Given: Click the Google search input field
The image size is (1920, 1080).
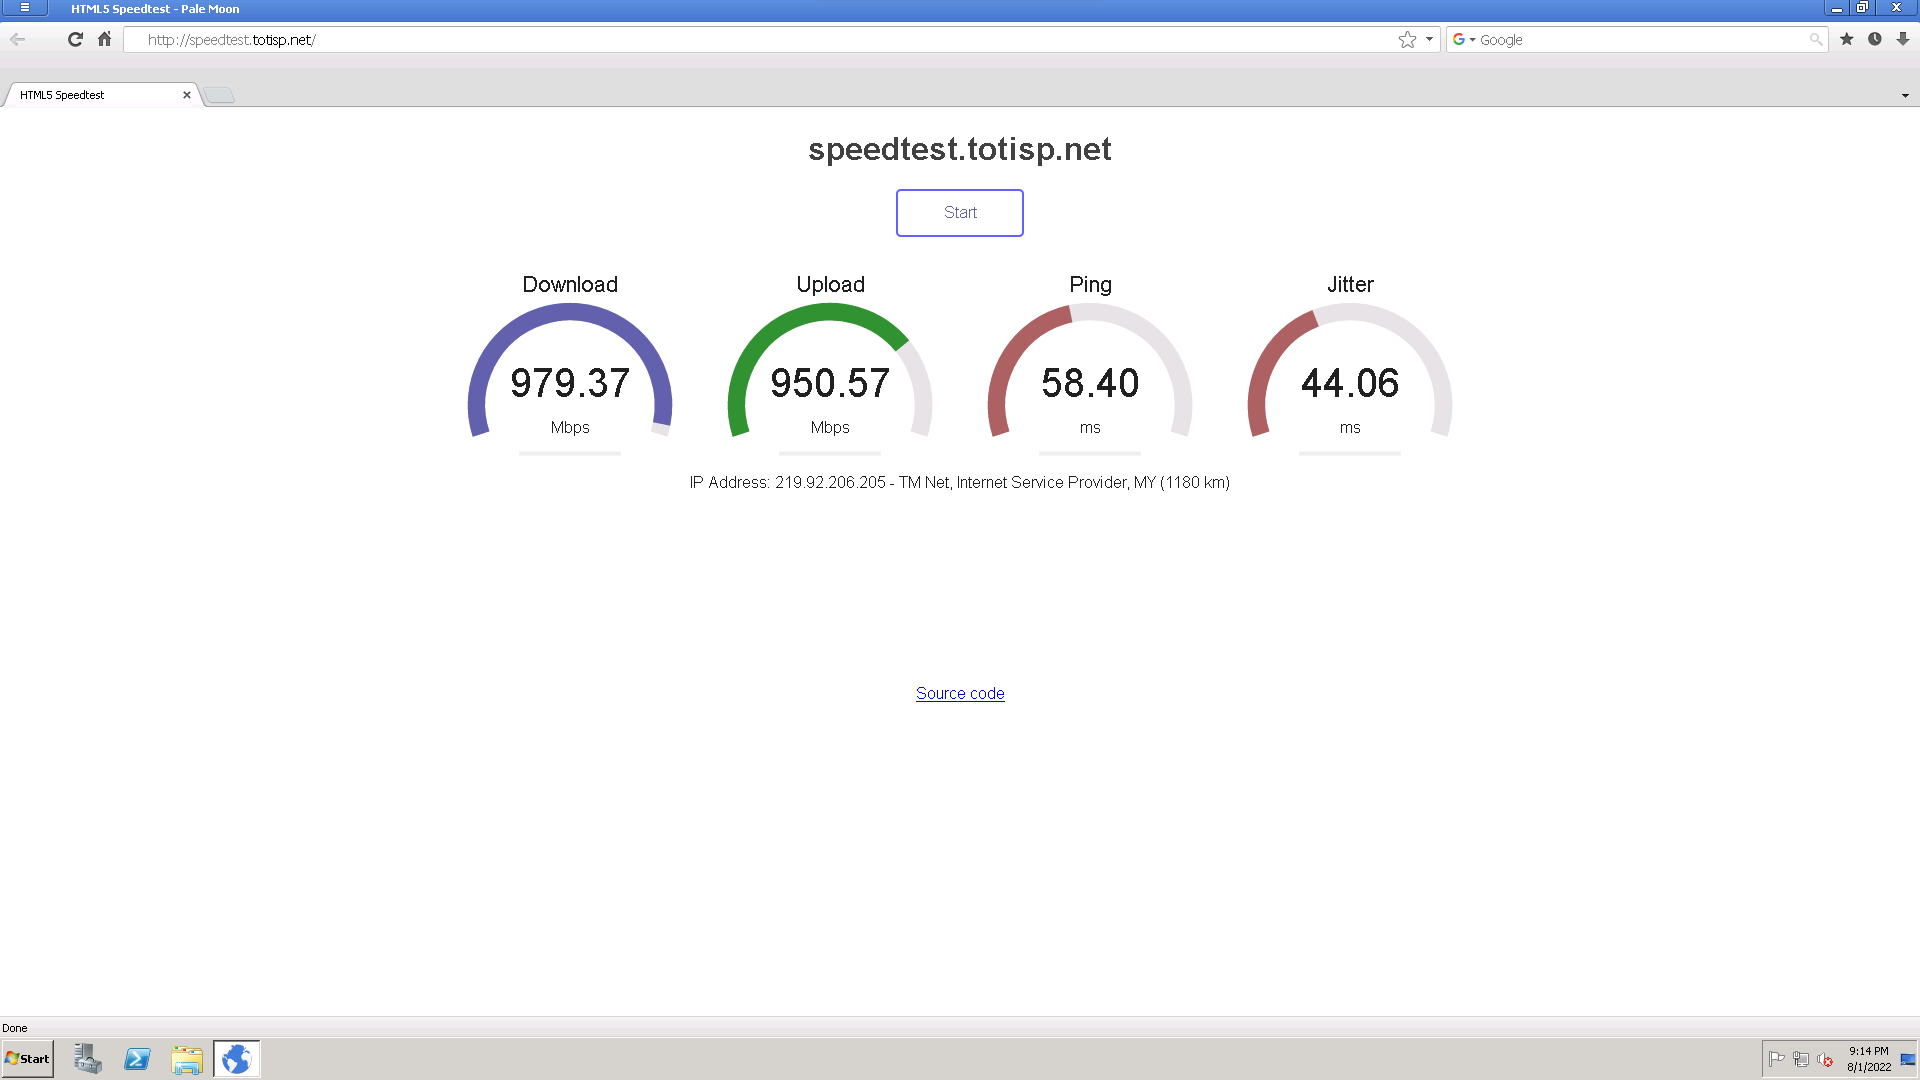Looking at the screenshot, I should point(1642,39).
